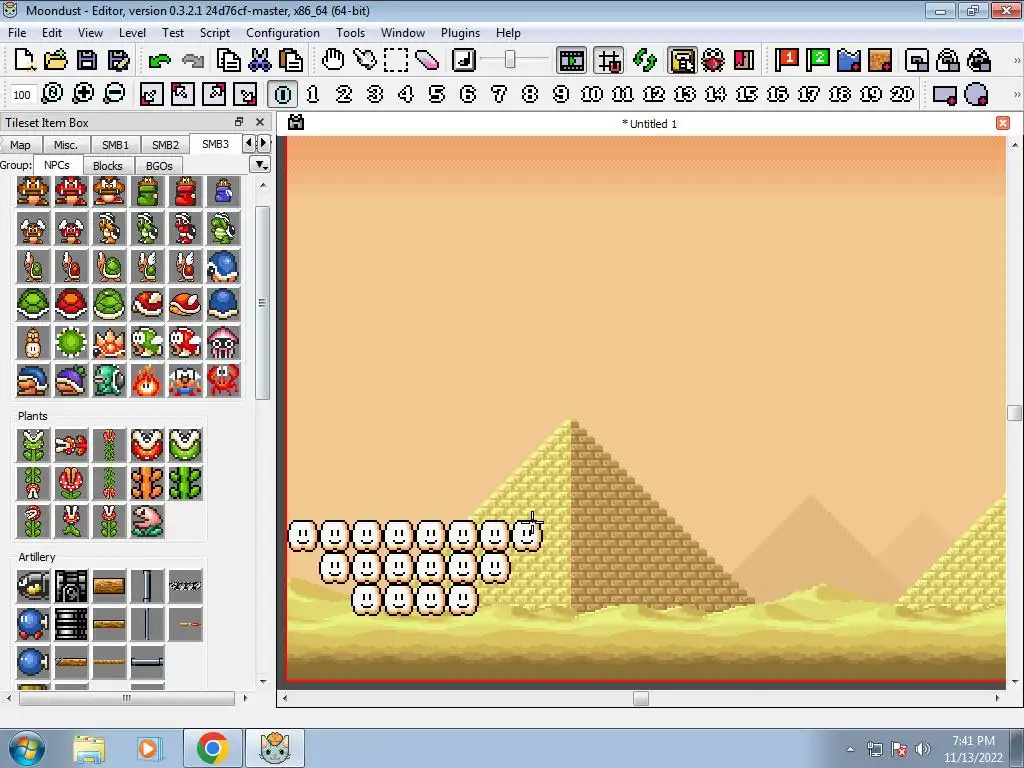
Task: Save the level using the floppy icon
Action: (x=87, y=60)
